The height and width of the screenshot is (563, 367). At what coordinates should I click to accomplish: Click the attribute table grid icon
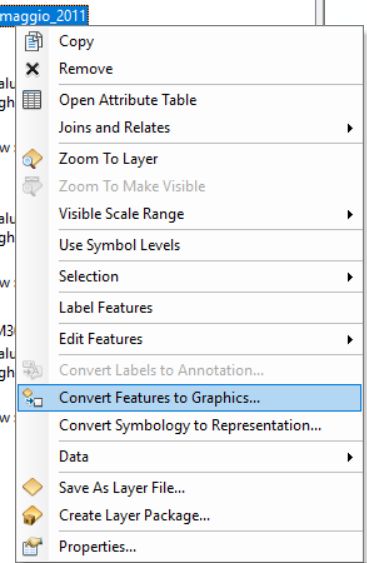tap(32, 100)
